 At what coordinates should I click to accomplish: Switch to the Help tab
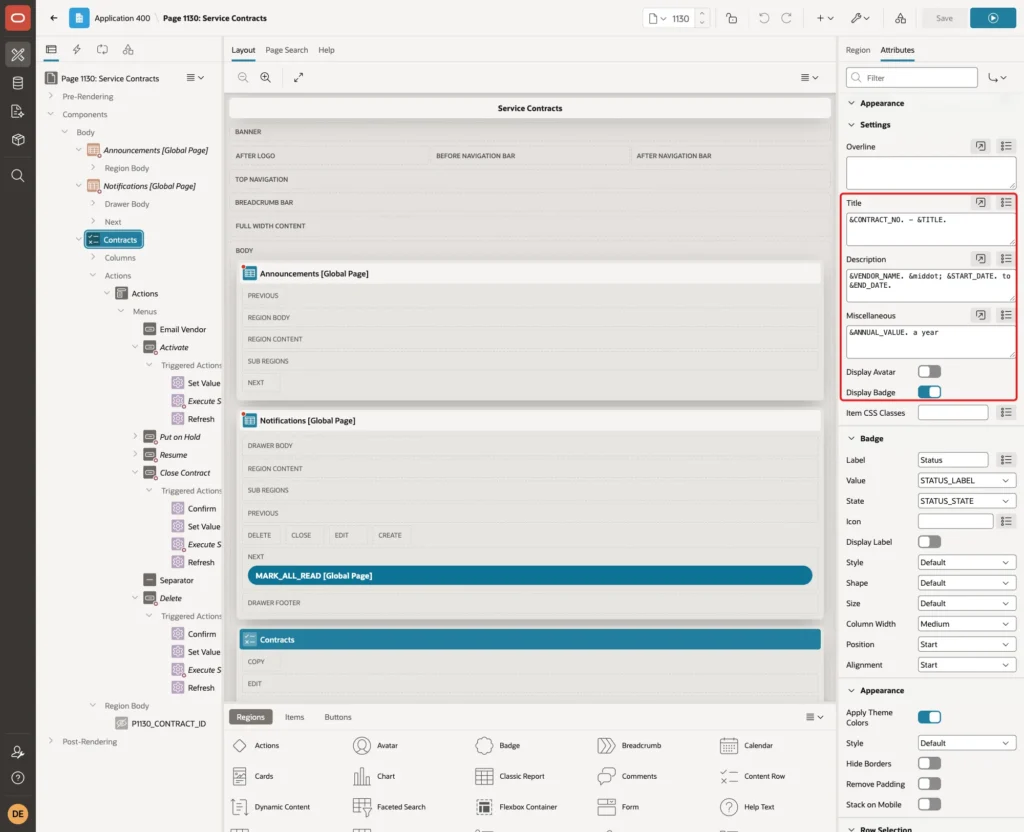point(326,50)
